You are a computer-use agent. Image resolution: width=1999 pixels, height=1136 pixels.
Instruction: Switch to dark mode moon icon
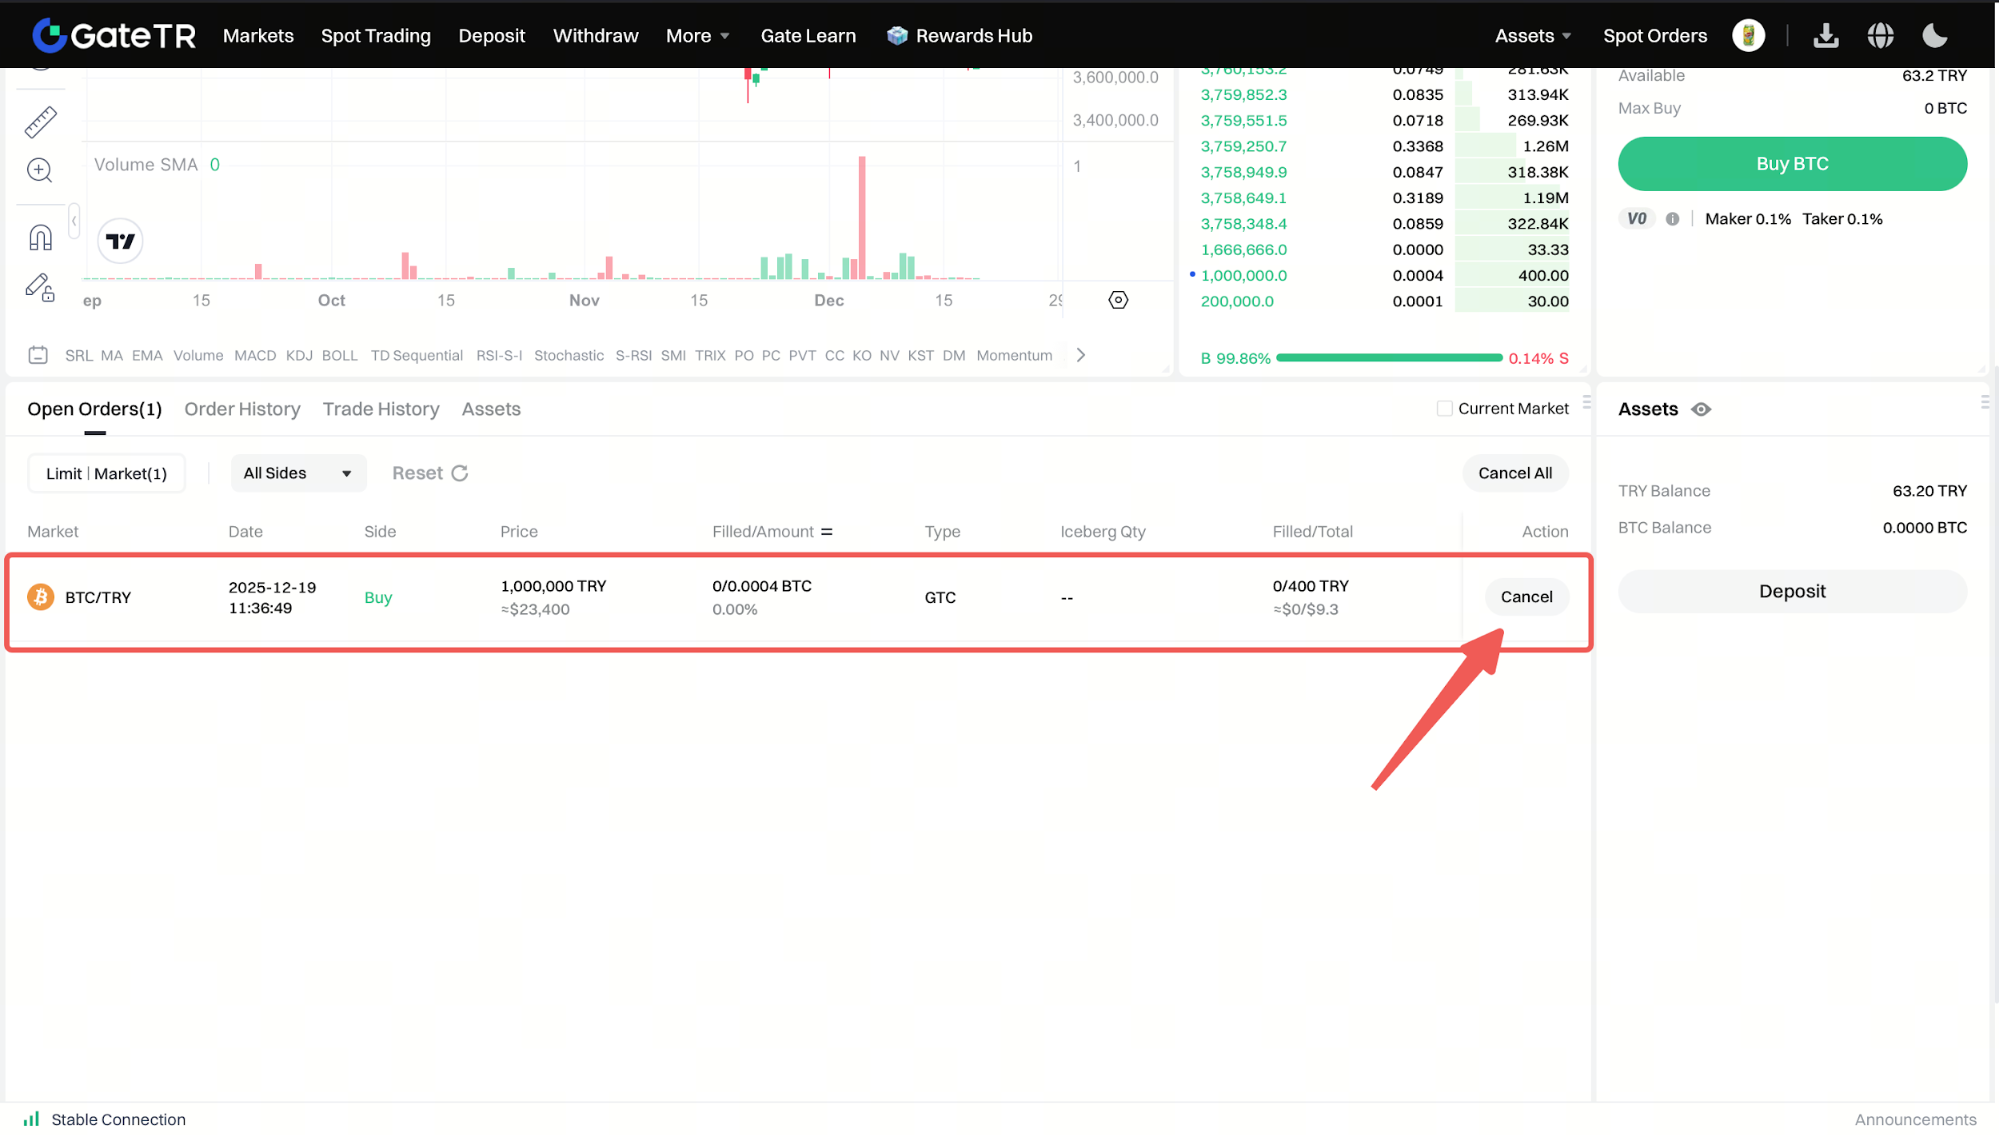click(x=1935, y=36)
